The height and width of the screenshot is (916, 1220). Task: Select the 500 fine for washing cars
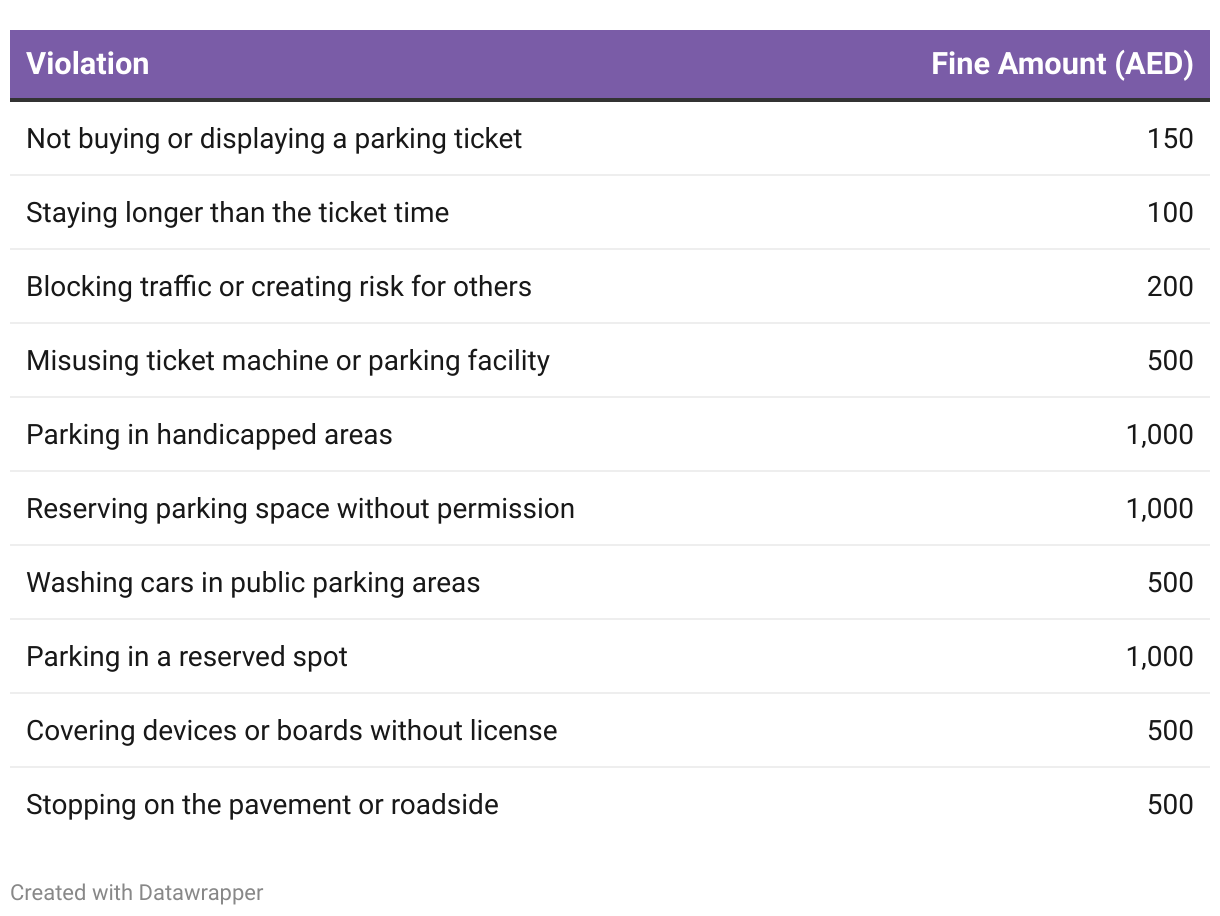tap(1170, 582)
